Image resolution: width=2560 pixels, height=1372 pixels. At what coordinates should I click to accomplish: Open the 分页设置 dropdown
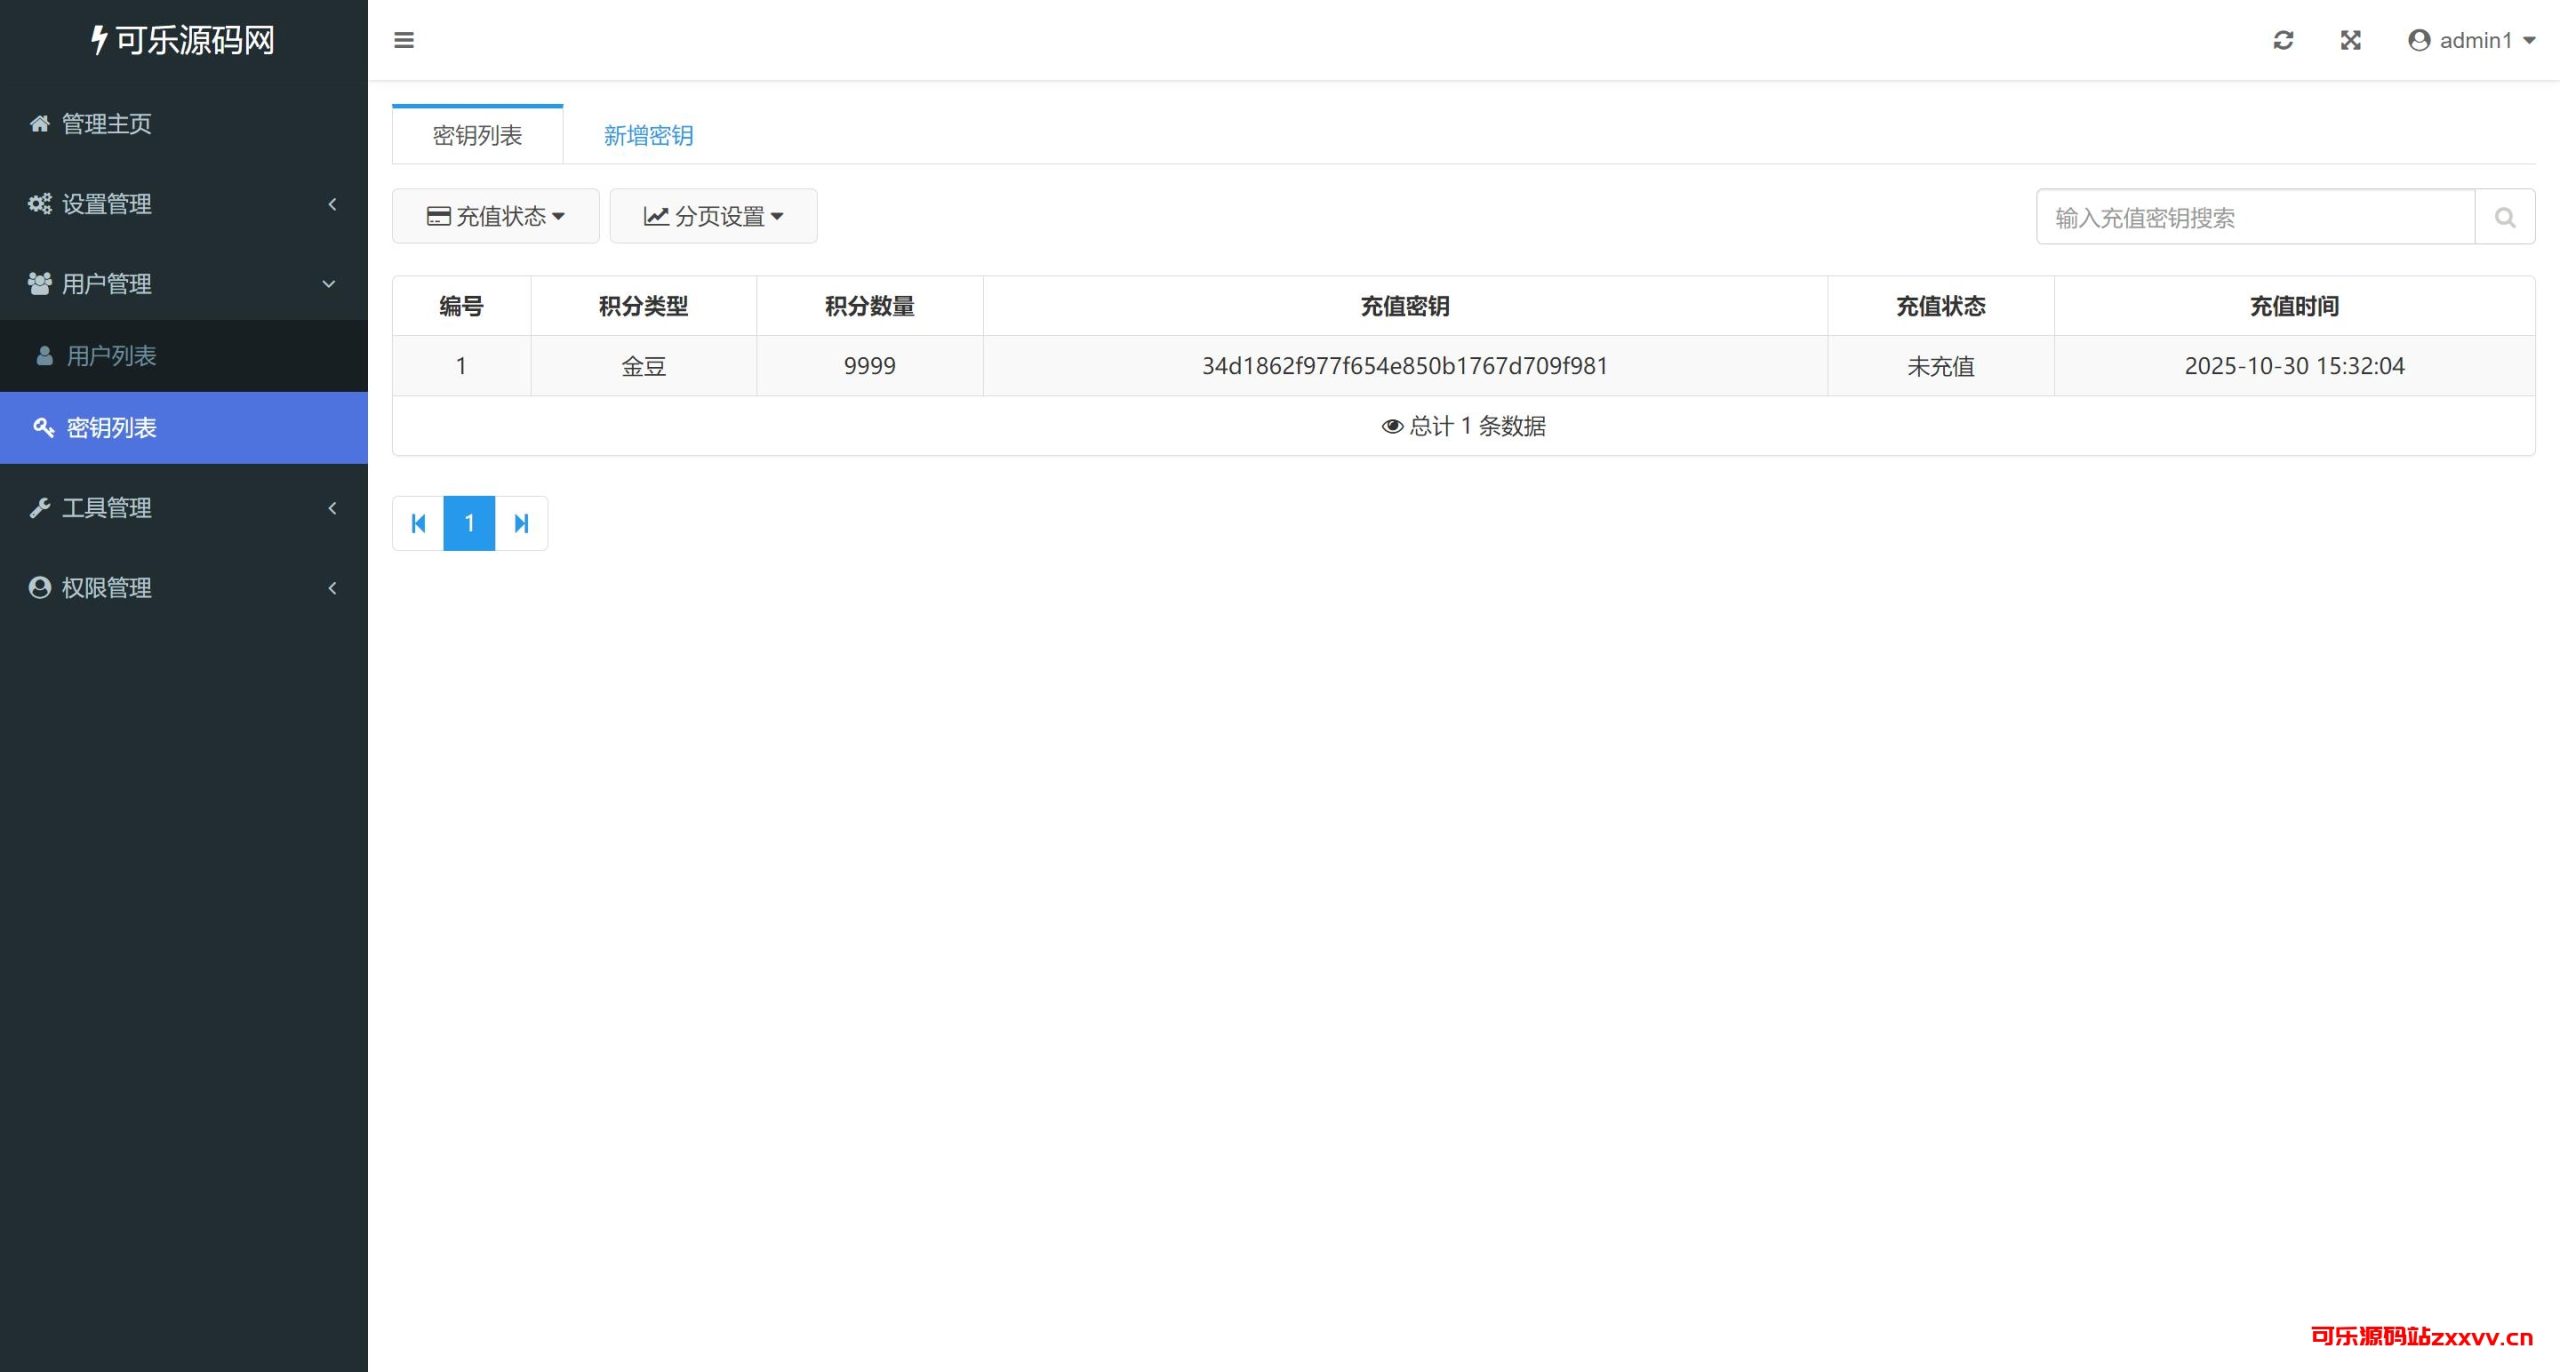coord(714,216)
